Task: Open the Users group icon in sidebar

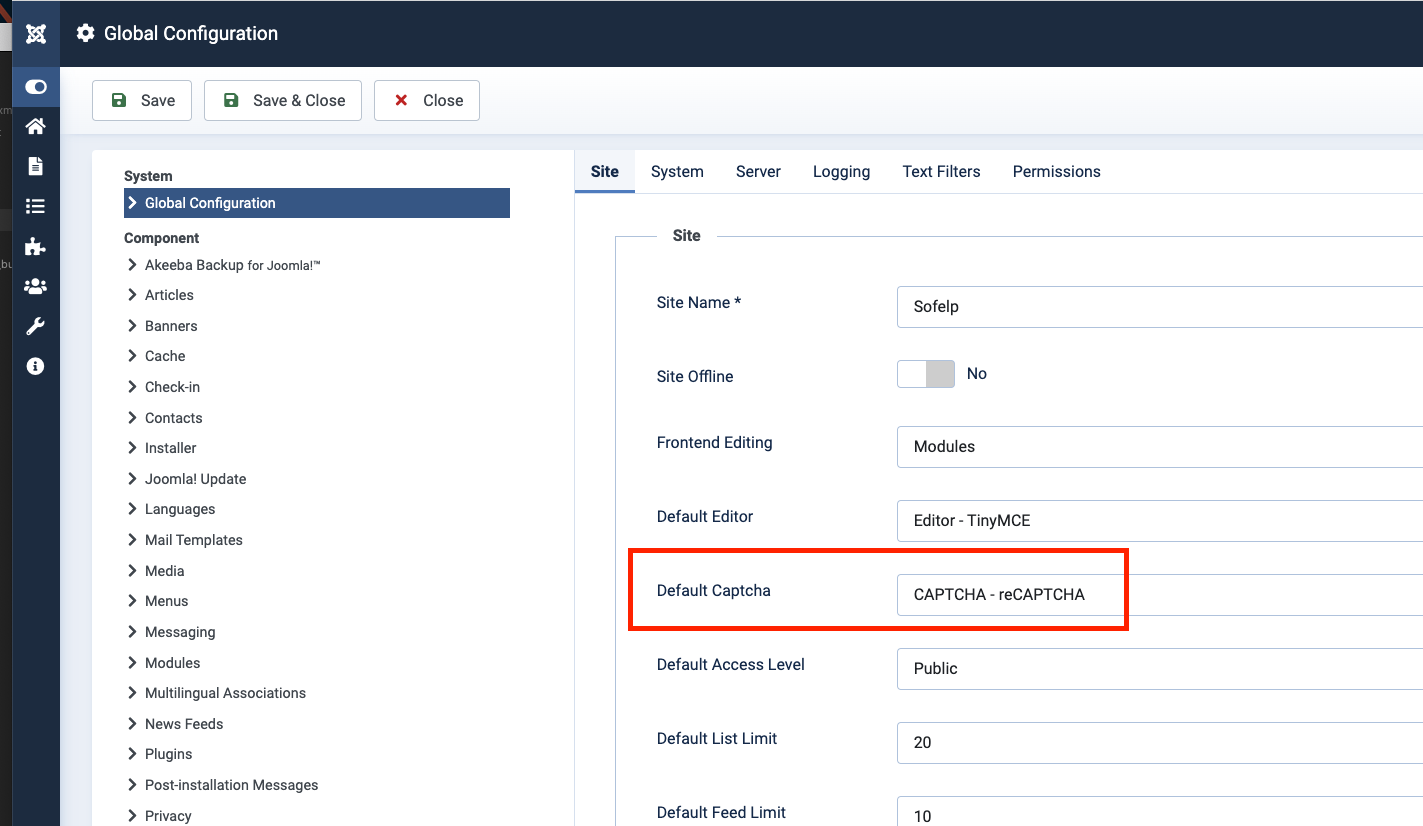Action: [x=36, y=286]
